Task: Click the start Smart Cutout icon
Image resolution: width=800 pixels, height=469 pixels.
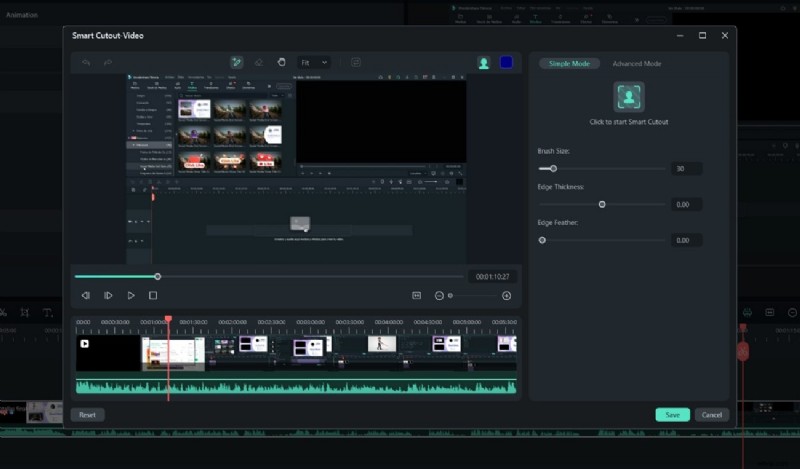Action: tap(629, 96)
